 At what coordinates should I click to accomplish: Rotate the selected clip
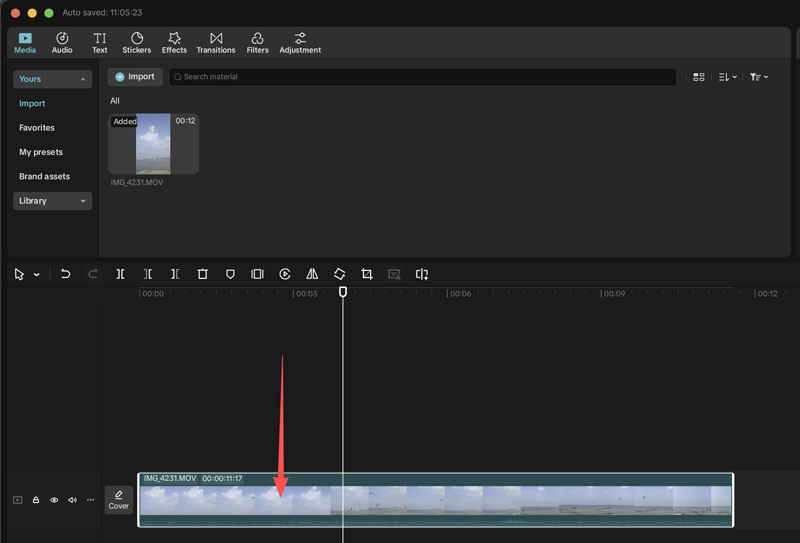click(339, 274)
